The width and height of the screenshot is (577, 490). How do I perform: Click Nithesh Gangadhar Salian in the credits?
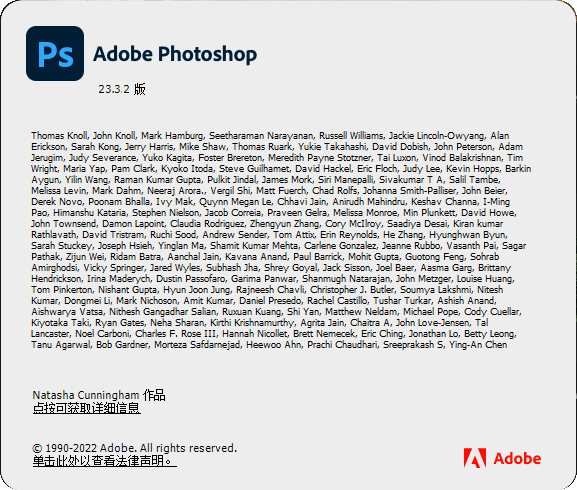[162, 312]
